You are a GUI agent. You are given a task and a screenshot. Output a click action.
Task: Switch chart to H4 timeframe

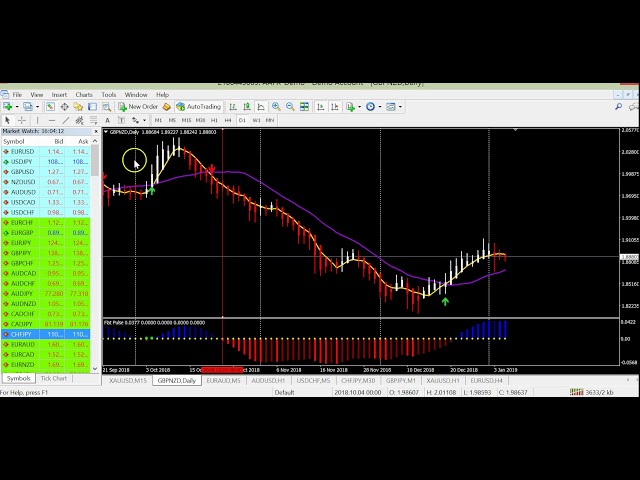(228, 121)
